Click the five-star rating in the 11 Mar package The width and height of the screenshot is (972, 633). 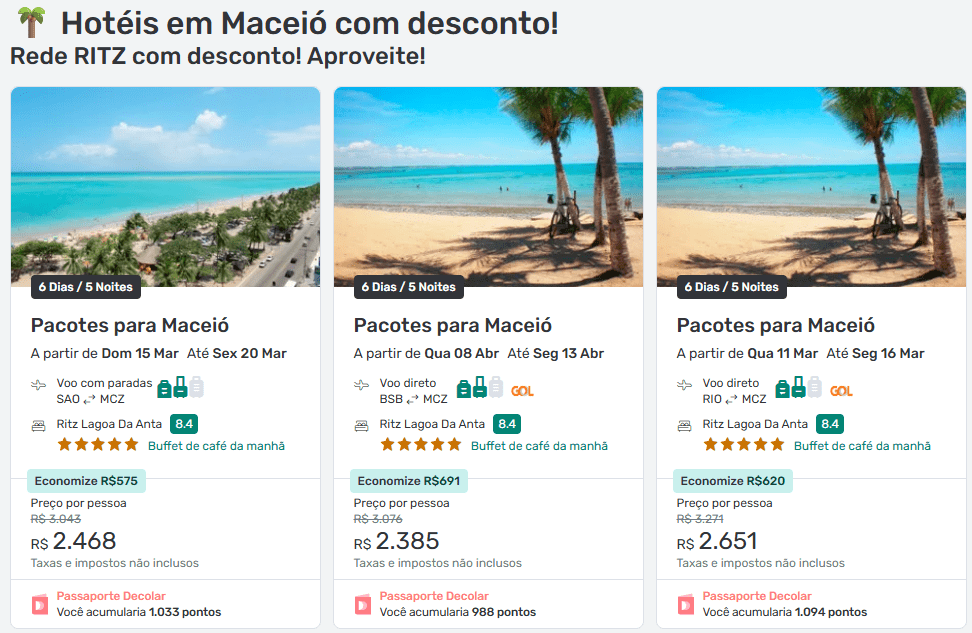741,445
